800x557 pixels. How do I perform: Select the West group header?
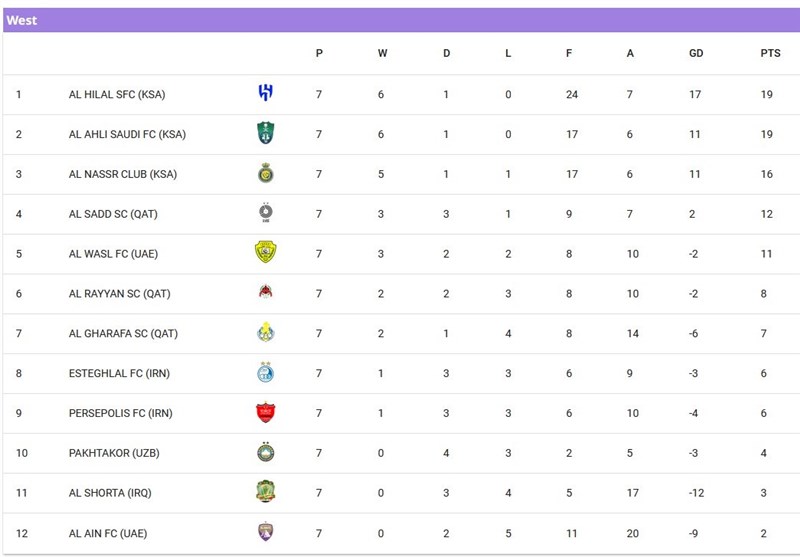[22, 20]
